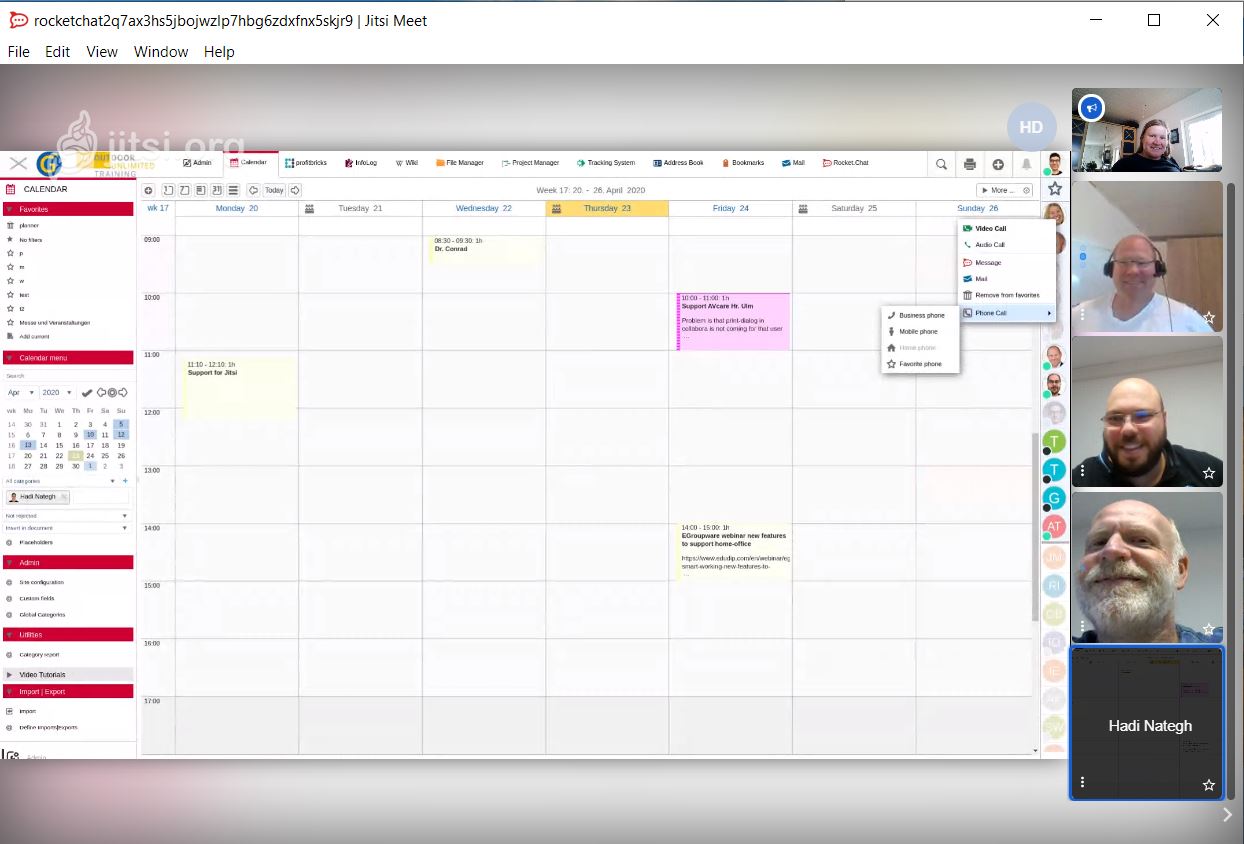Collapse the Favorites section header
Viewport: 1244px width, 844px height.
[68, 209]
